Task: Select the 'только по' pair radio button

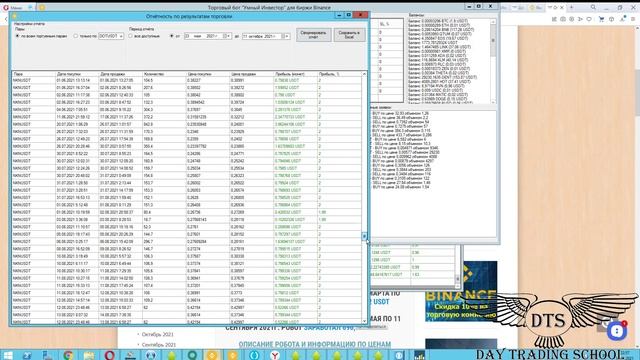Action: [x=76, y=36]
